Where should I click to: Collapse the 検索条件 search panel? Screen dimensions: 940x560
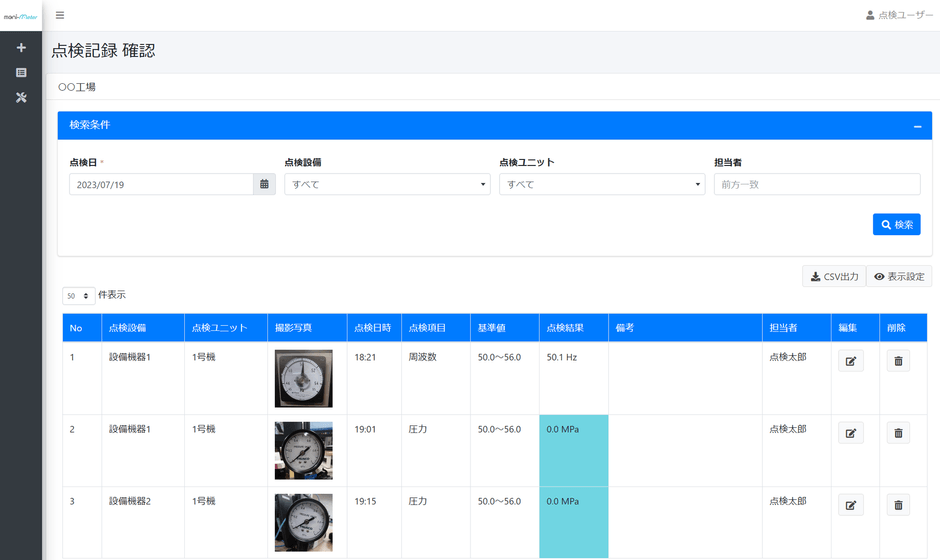(917, 126)
